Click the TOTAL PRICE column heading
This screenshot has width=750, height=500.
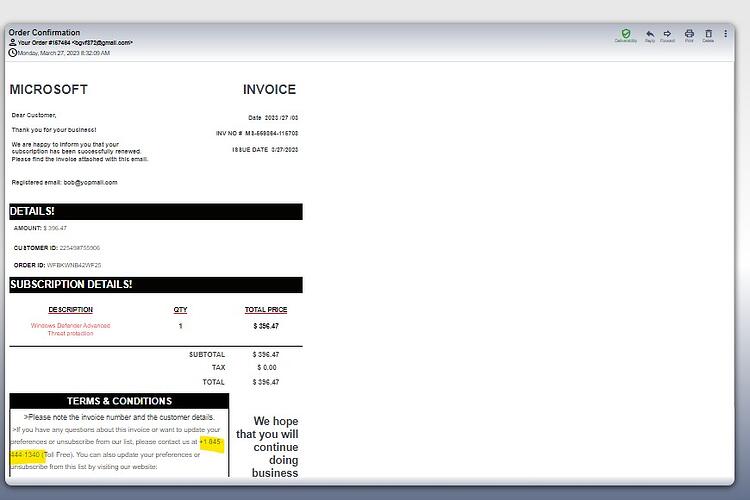coord(266,310)
